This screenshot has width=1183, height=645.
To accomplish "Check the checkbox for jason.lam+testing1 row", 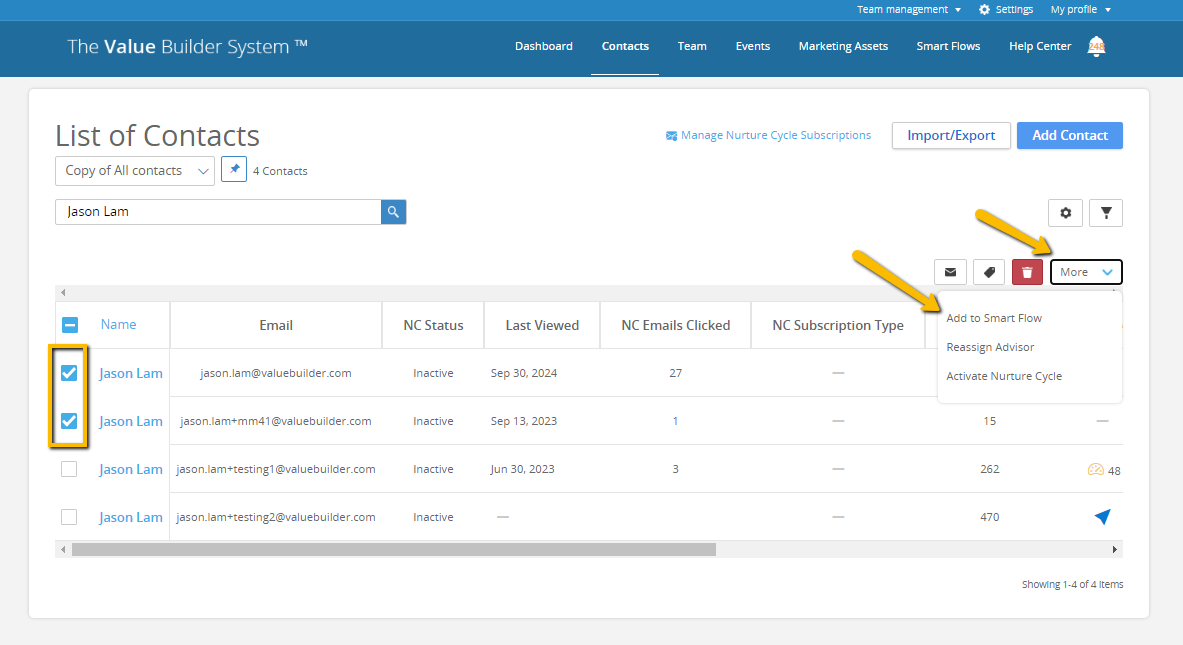I will click(69, 468).
